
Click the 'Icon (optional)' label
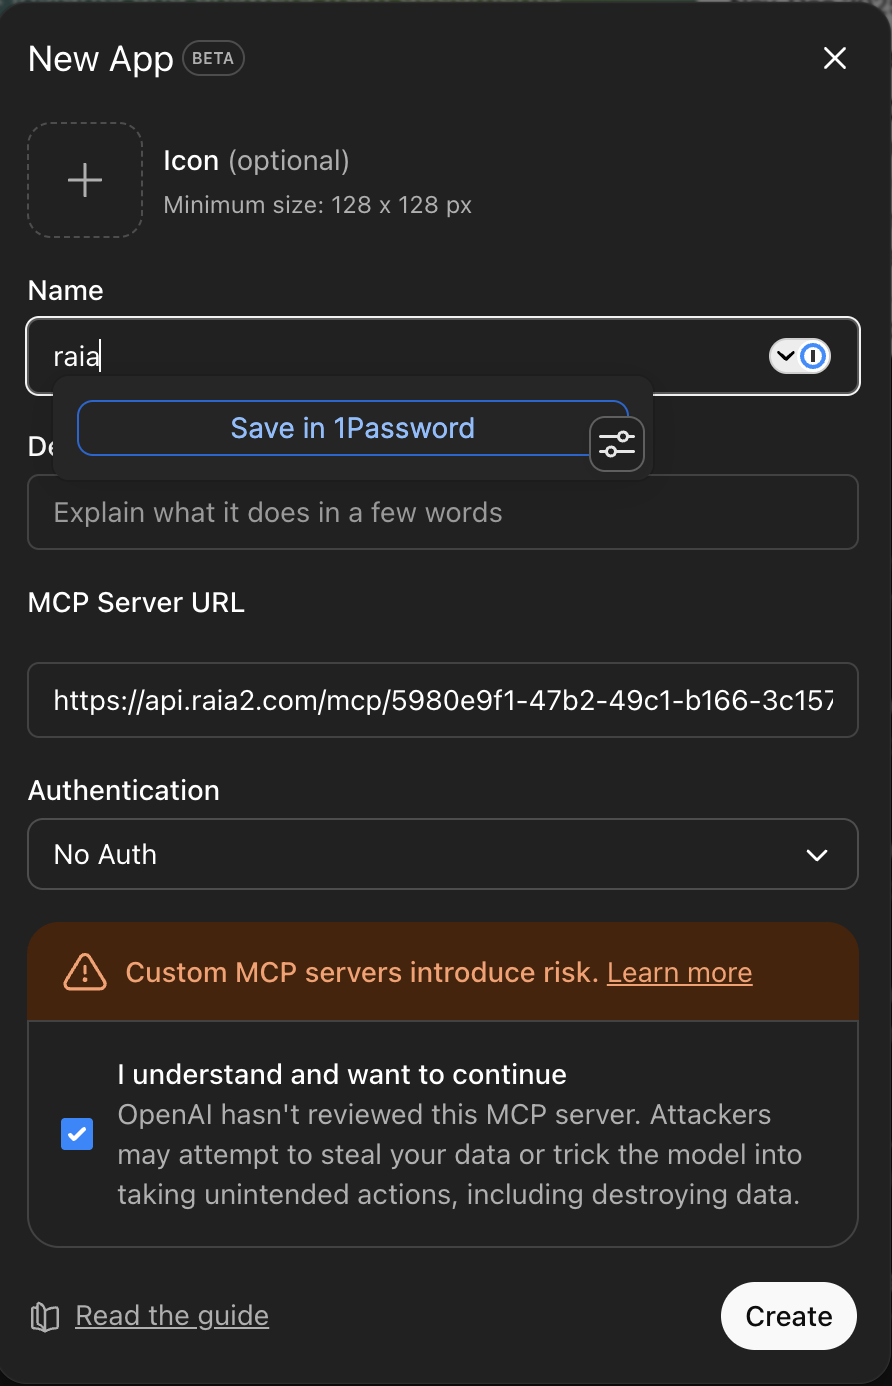pos(256,161)
